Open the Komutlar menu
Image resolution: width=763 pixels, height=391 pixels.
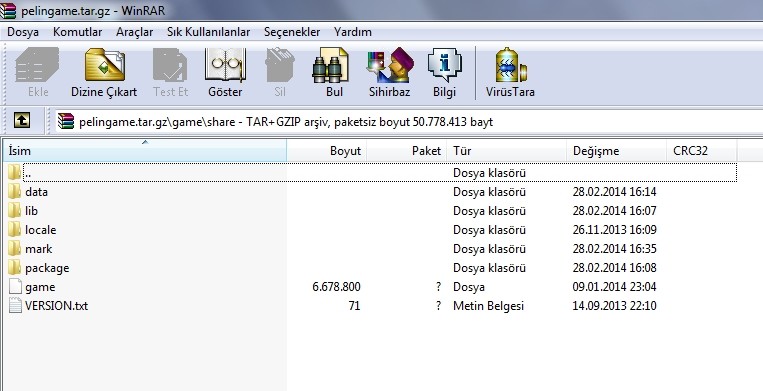pos(77,32)
